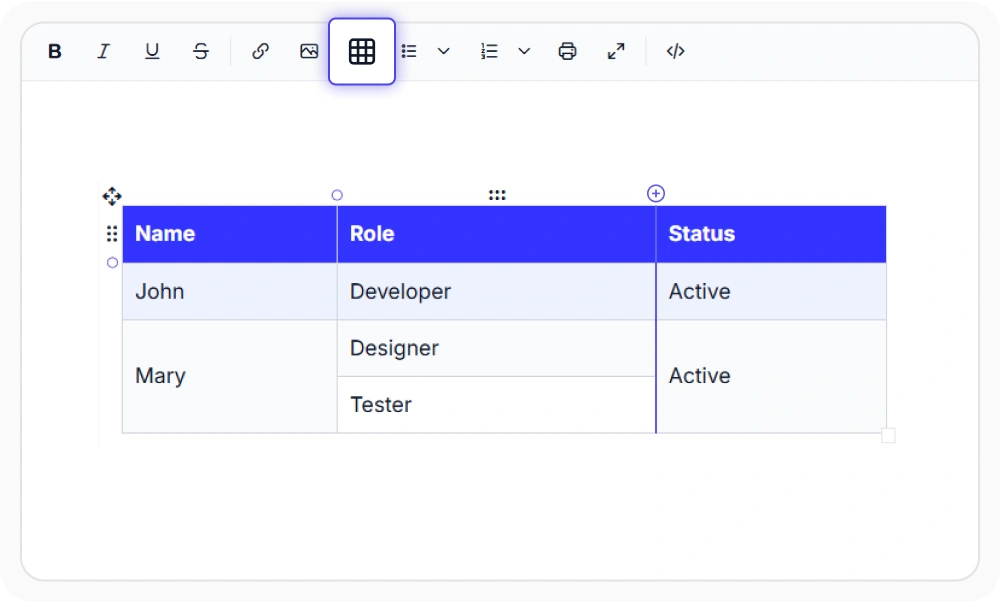Screen dimensions: 1000x602
Task: Click the table resize handle at bottom corner
Action: tap(888, 435)
